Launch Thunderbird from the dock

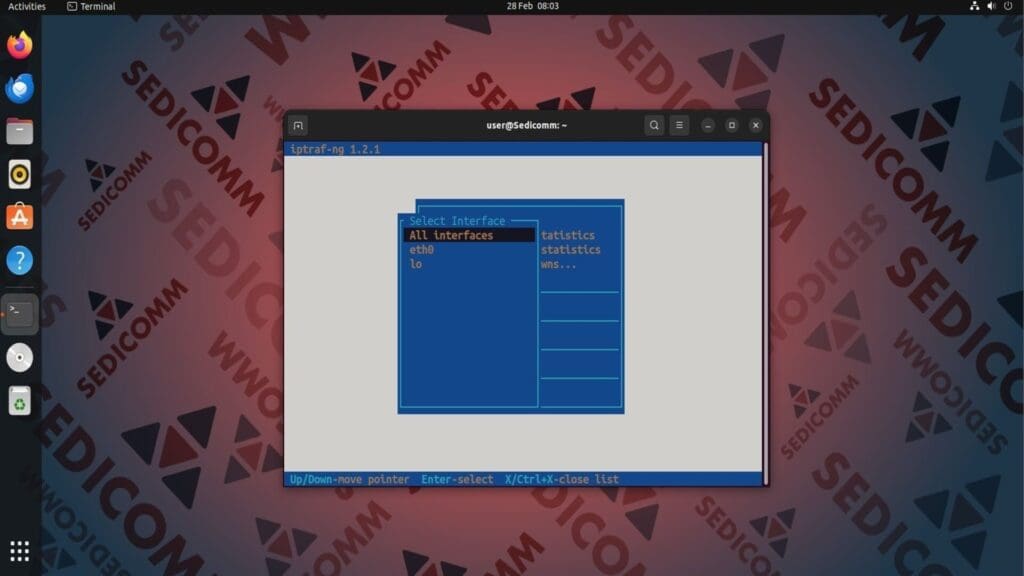tap(18, 88)
